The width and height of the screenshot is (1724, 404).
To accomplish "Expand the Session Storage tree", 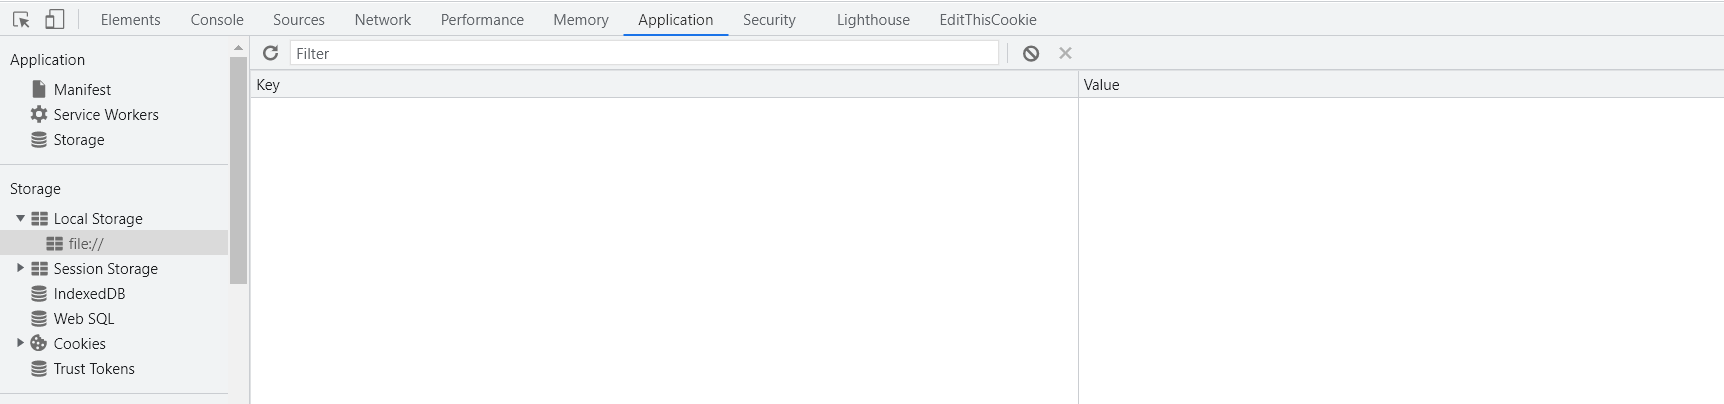I will tap(20, 268).
